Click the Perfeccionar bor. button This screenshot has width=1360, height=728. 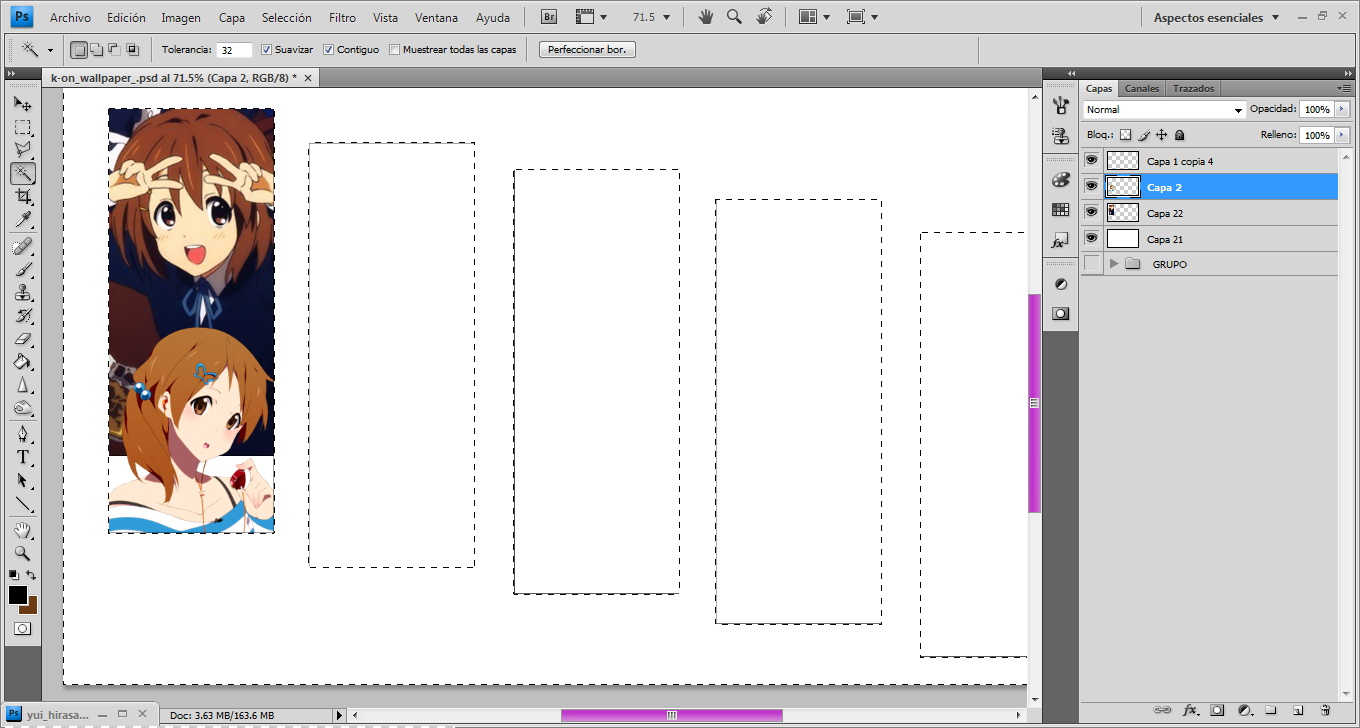point(587,49)
